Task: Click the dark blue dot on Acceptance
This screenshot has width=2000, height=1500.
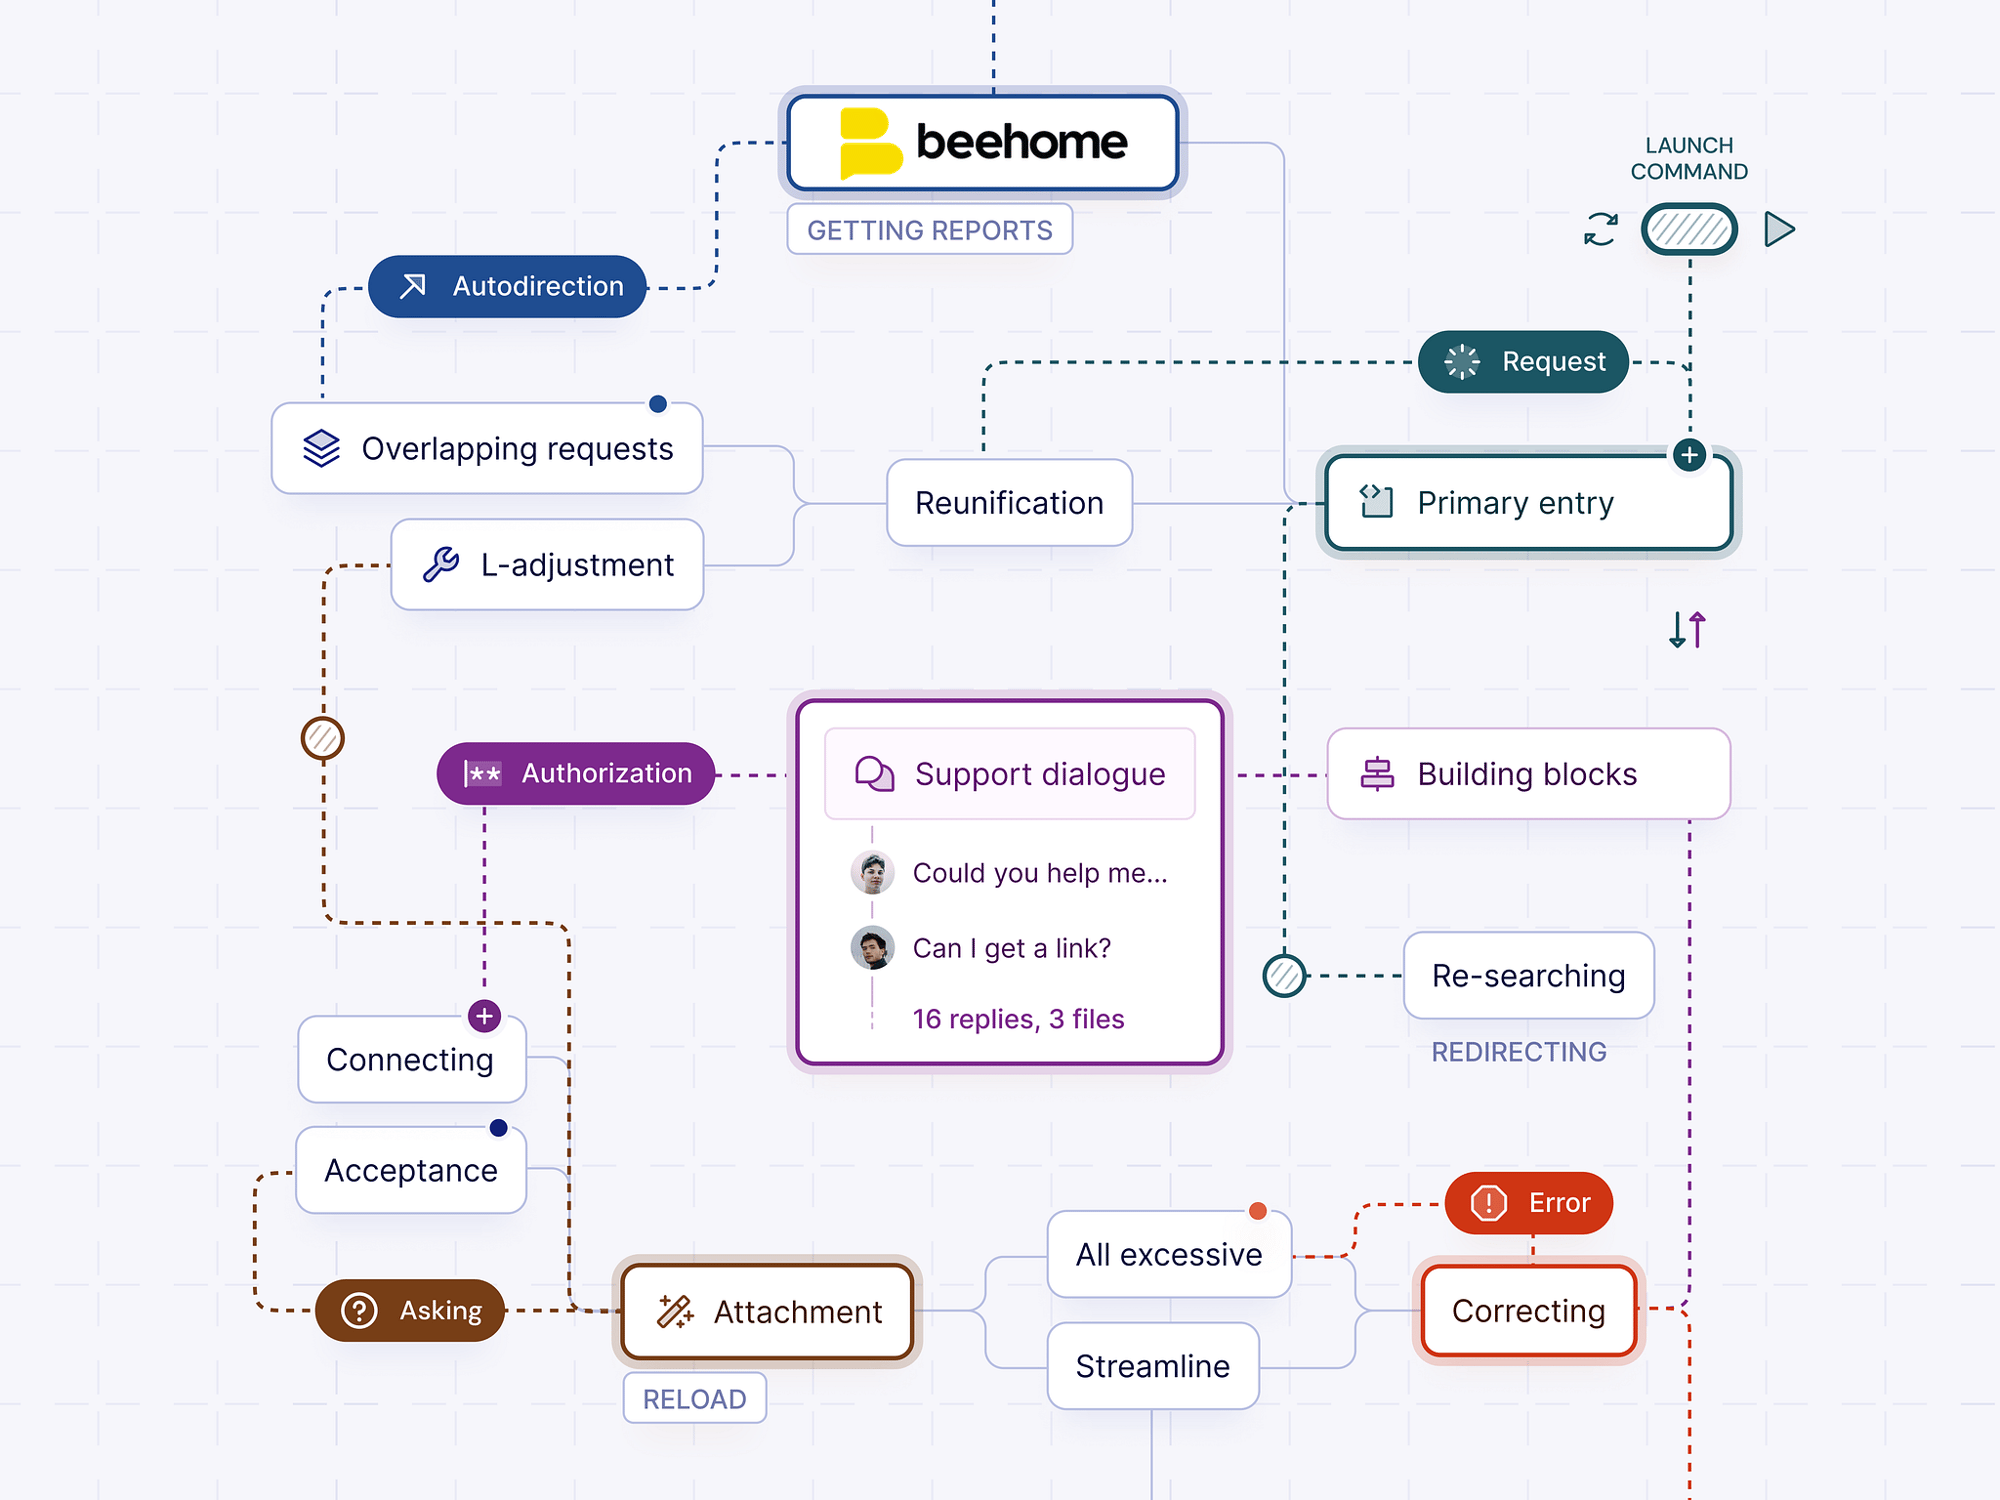Action: pos(498,1128)
